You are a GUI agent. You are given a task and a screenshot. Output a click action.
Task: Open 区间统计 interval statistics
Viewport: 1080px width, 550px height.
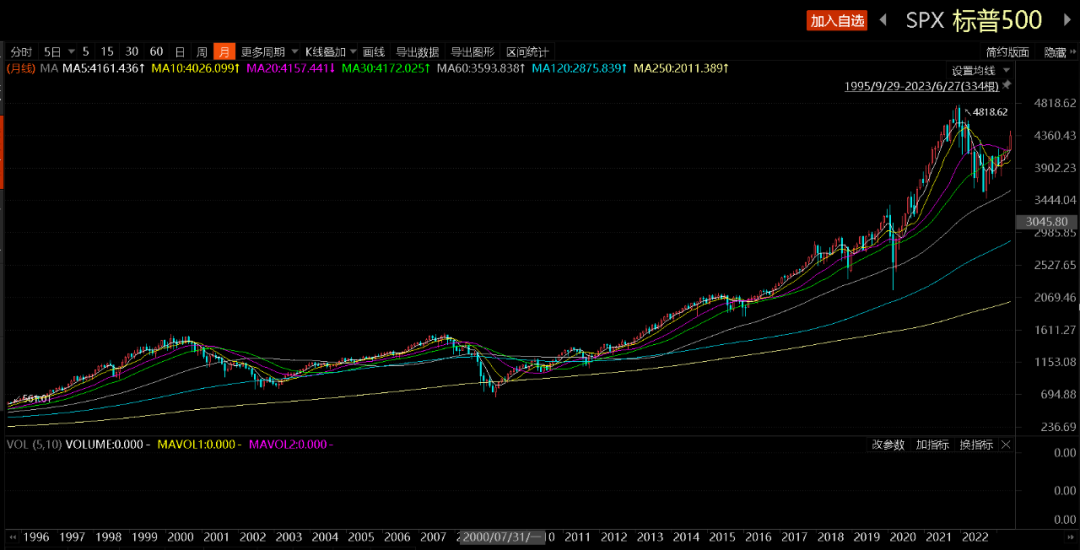coord(528,52)
